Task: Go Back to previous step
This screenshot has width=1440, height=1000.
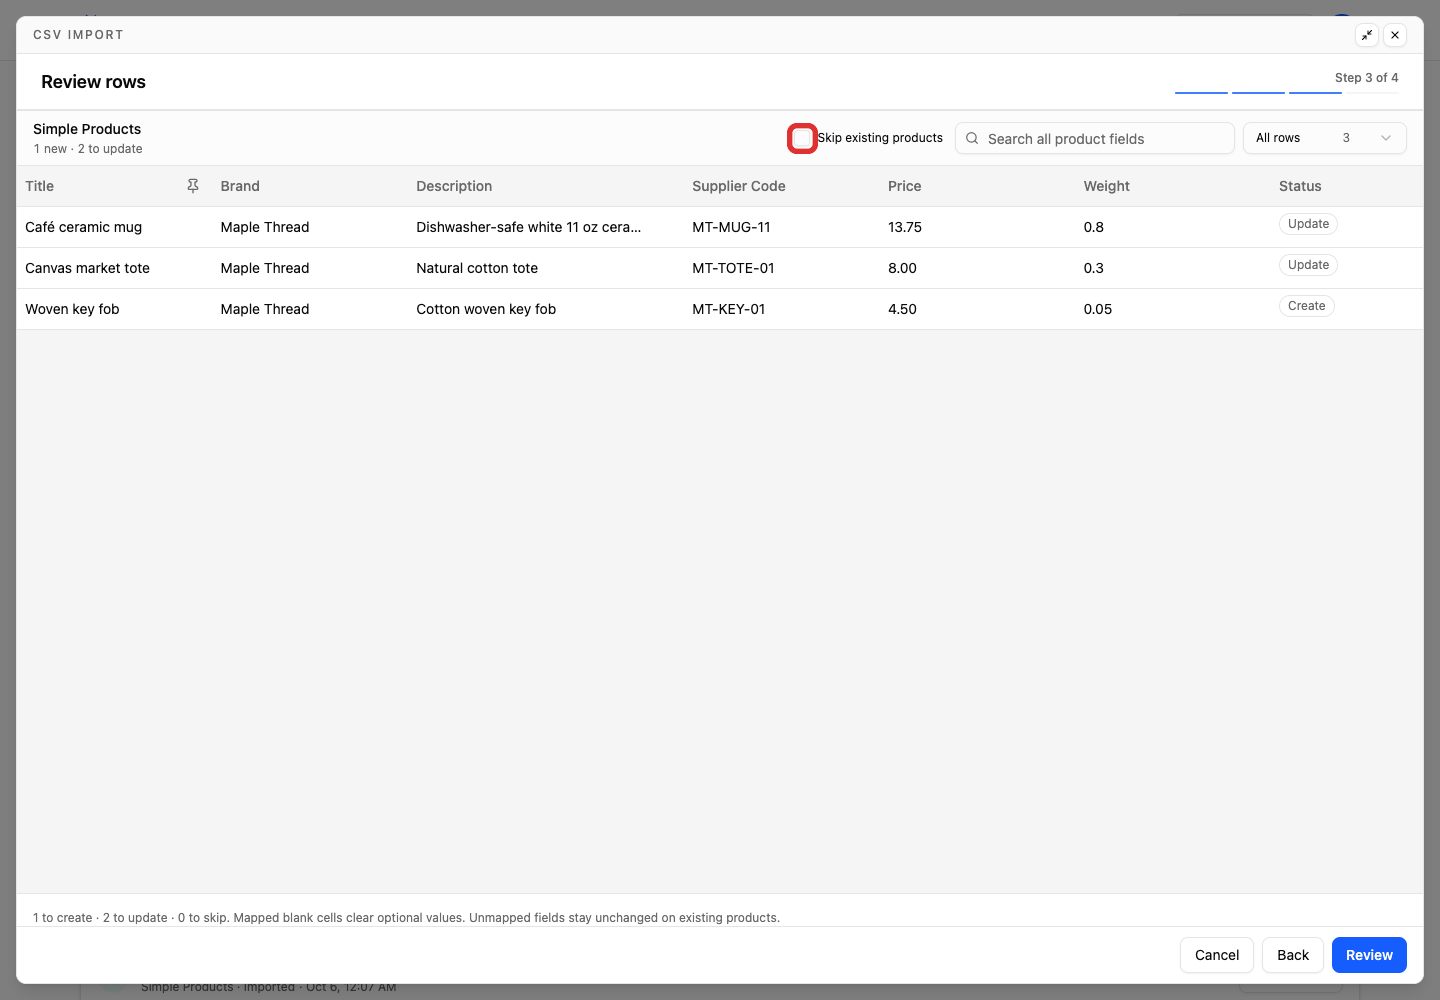Action: click(1293, 955)
